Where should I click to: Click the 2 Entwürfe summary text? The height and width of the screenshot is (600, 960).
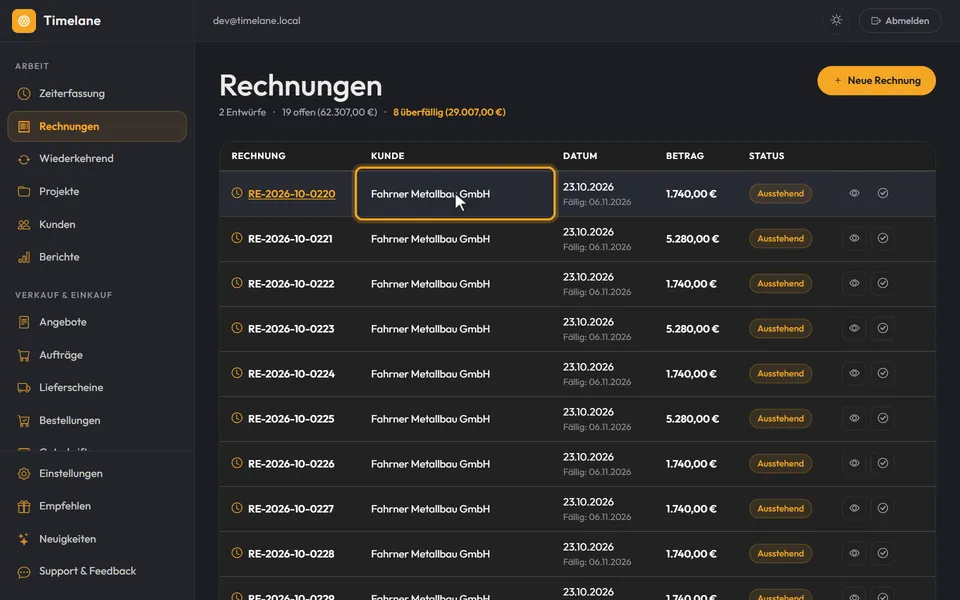(x=242, y=112)
